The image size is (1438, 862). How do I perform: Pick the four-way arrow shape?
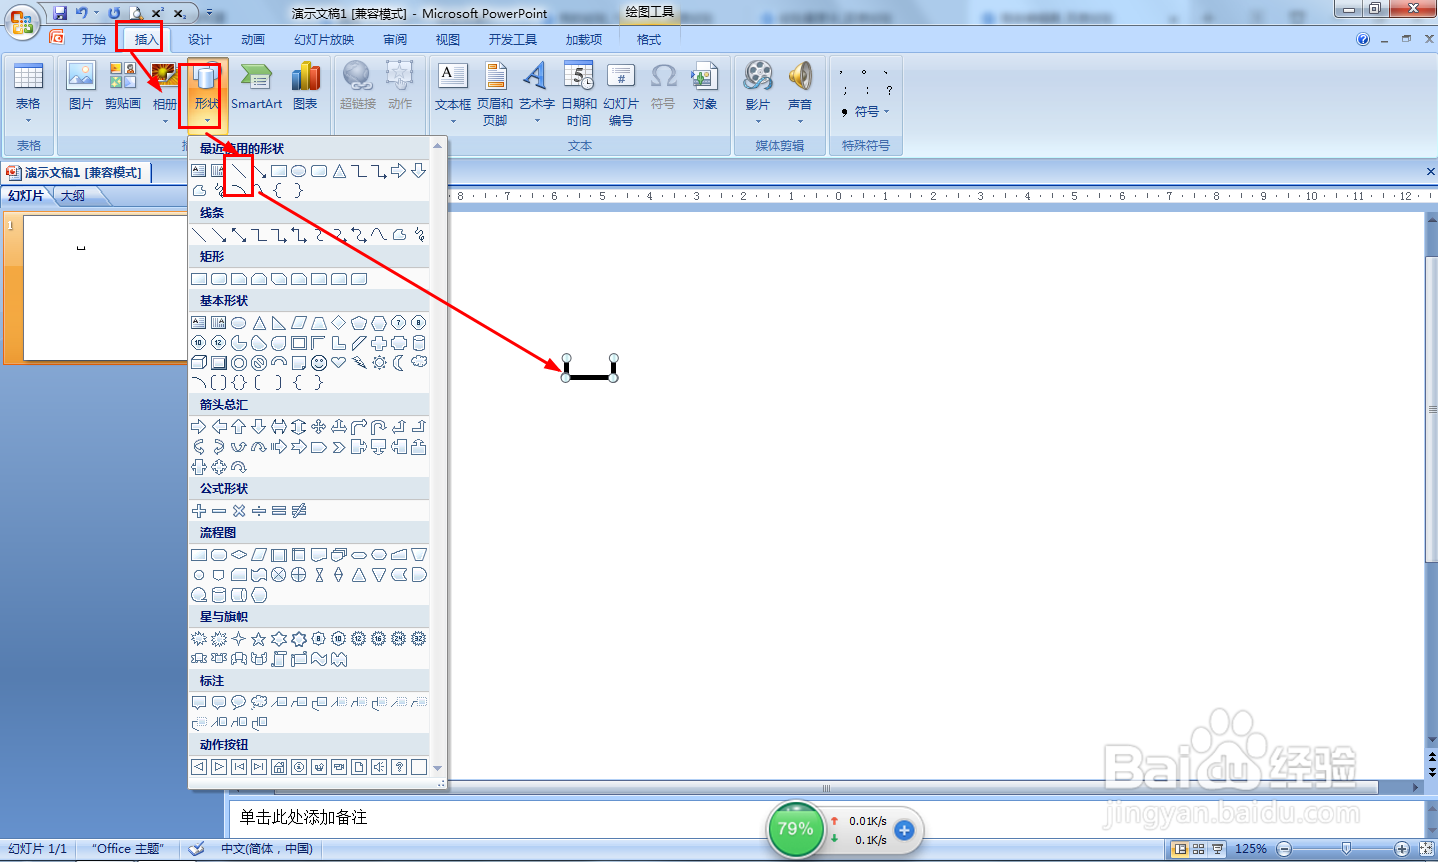(319, 426)
